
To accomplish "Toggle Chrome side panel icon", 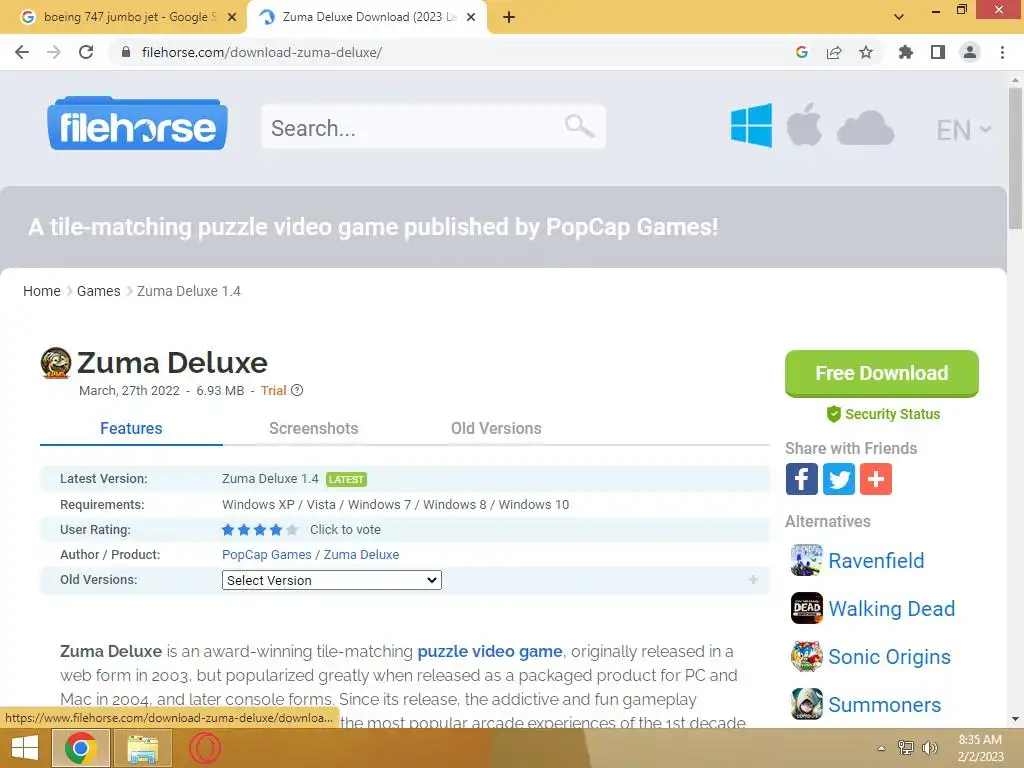I will coord(938,52).
